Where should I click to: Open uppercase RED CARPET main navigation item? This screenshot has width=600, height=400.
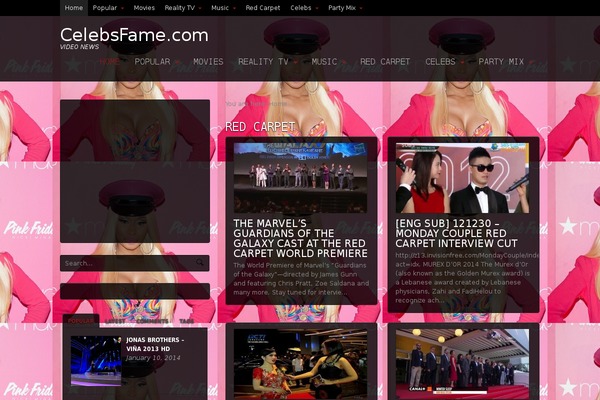pyautogui.click(x=385, y=61)
